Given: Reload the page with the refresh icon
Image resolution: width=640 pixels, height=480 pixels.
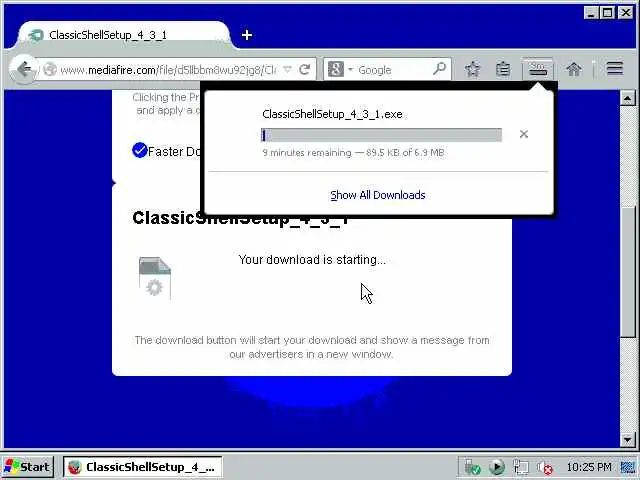Looking at the screenshot, I should coord(304,70).
